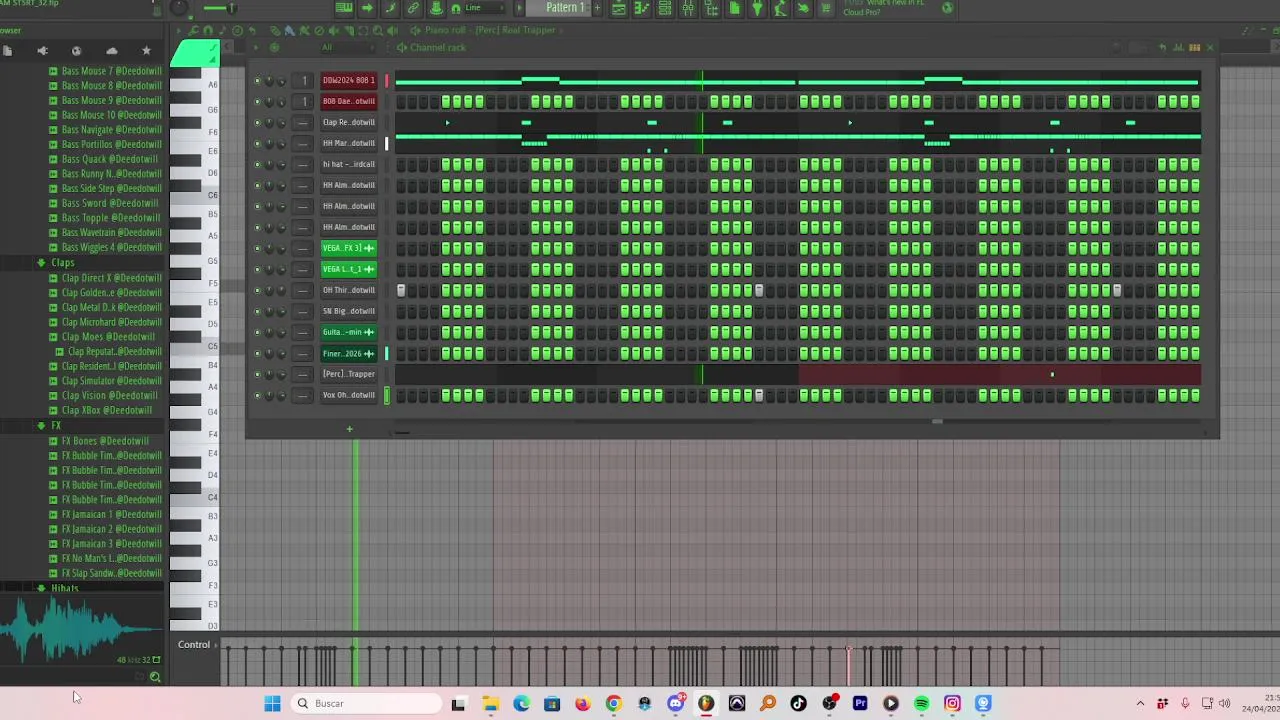The height and width of the screenshot is (720, 1280).
Task: Click the magnifier icon under waveform preview
Action: click(155, 677)
